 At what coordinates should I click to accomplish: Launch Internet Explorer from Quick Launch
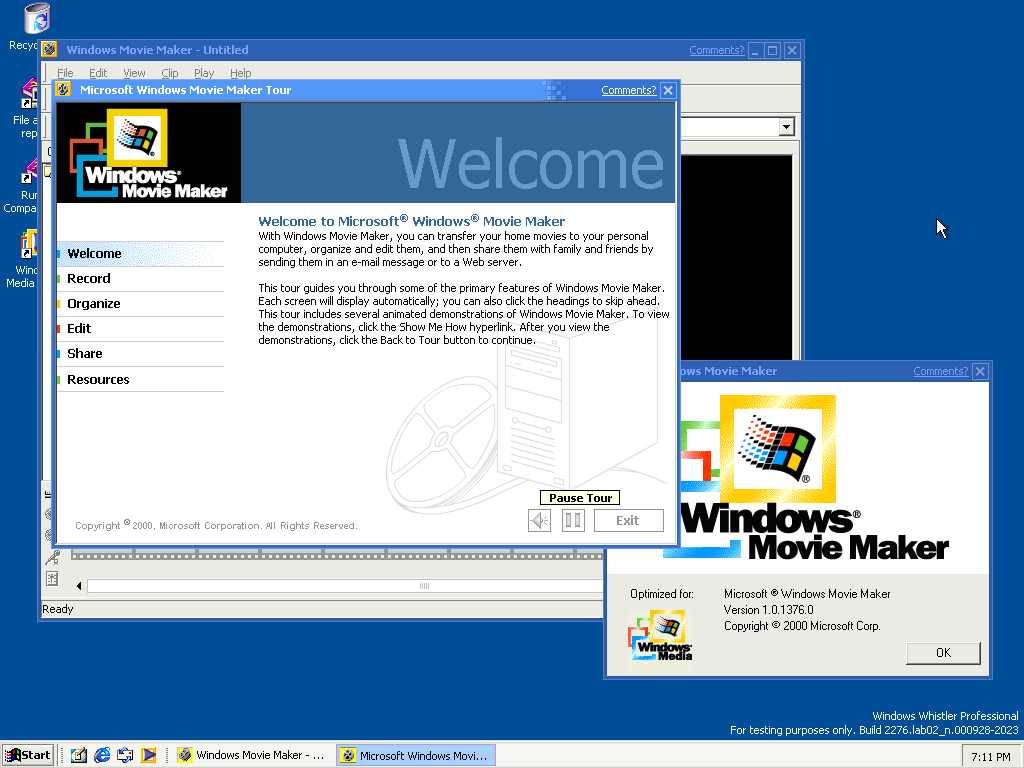tap(102, 755)
